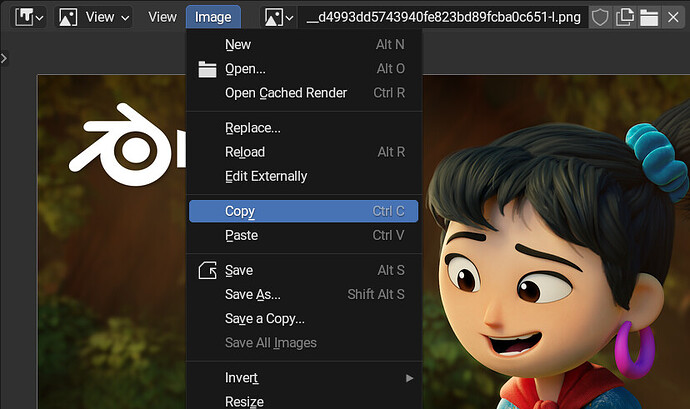
Task: Select Save a Copy...
Action: click(303, 318)
